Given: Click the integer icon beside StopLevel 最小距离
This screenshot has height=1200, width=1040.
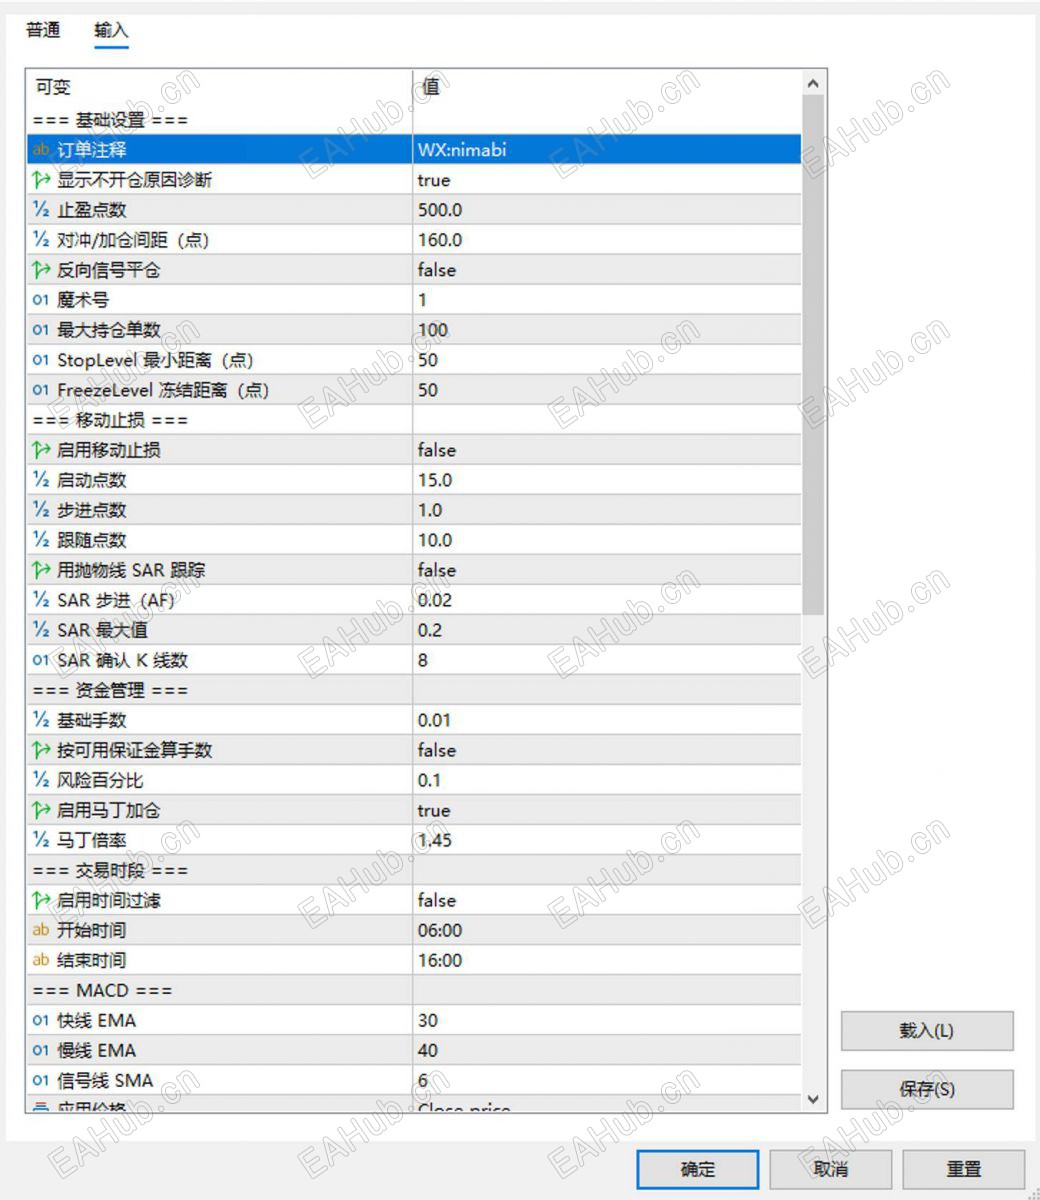Looking at the screenshot, I should tap(41, 360).
